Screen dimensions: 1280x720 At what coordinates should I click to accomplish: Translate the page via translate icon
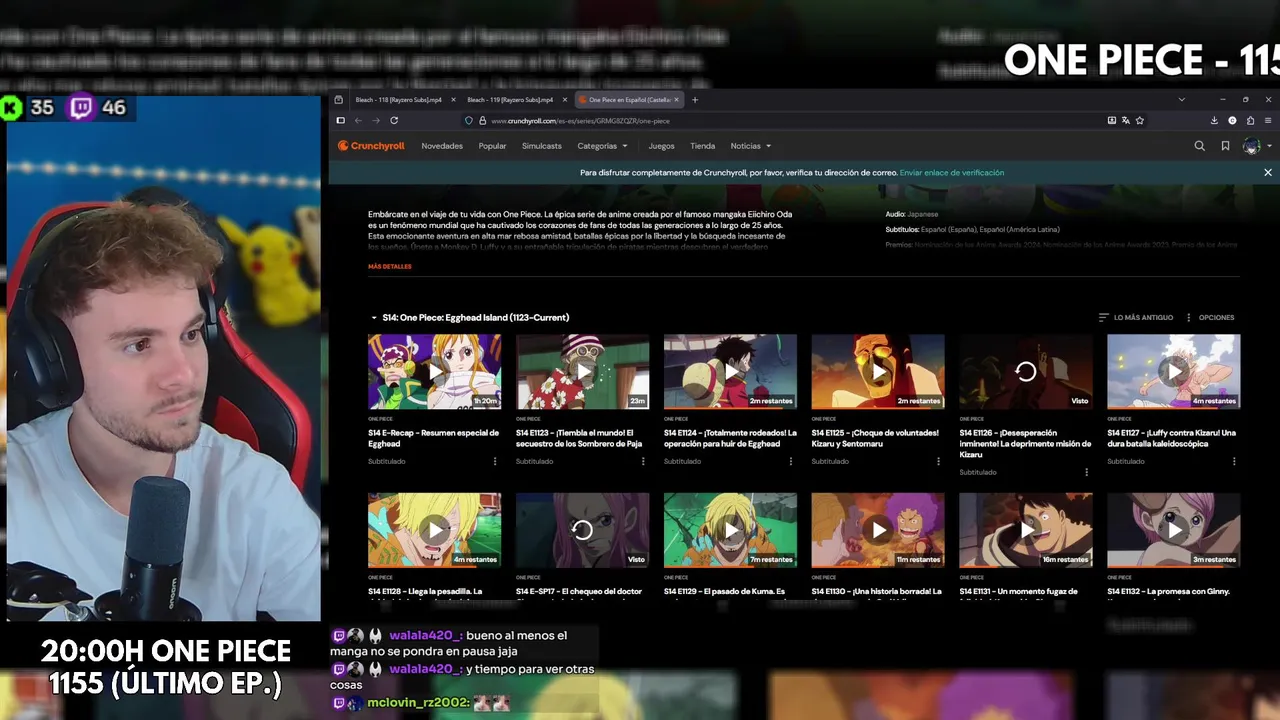[1125, 120]
